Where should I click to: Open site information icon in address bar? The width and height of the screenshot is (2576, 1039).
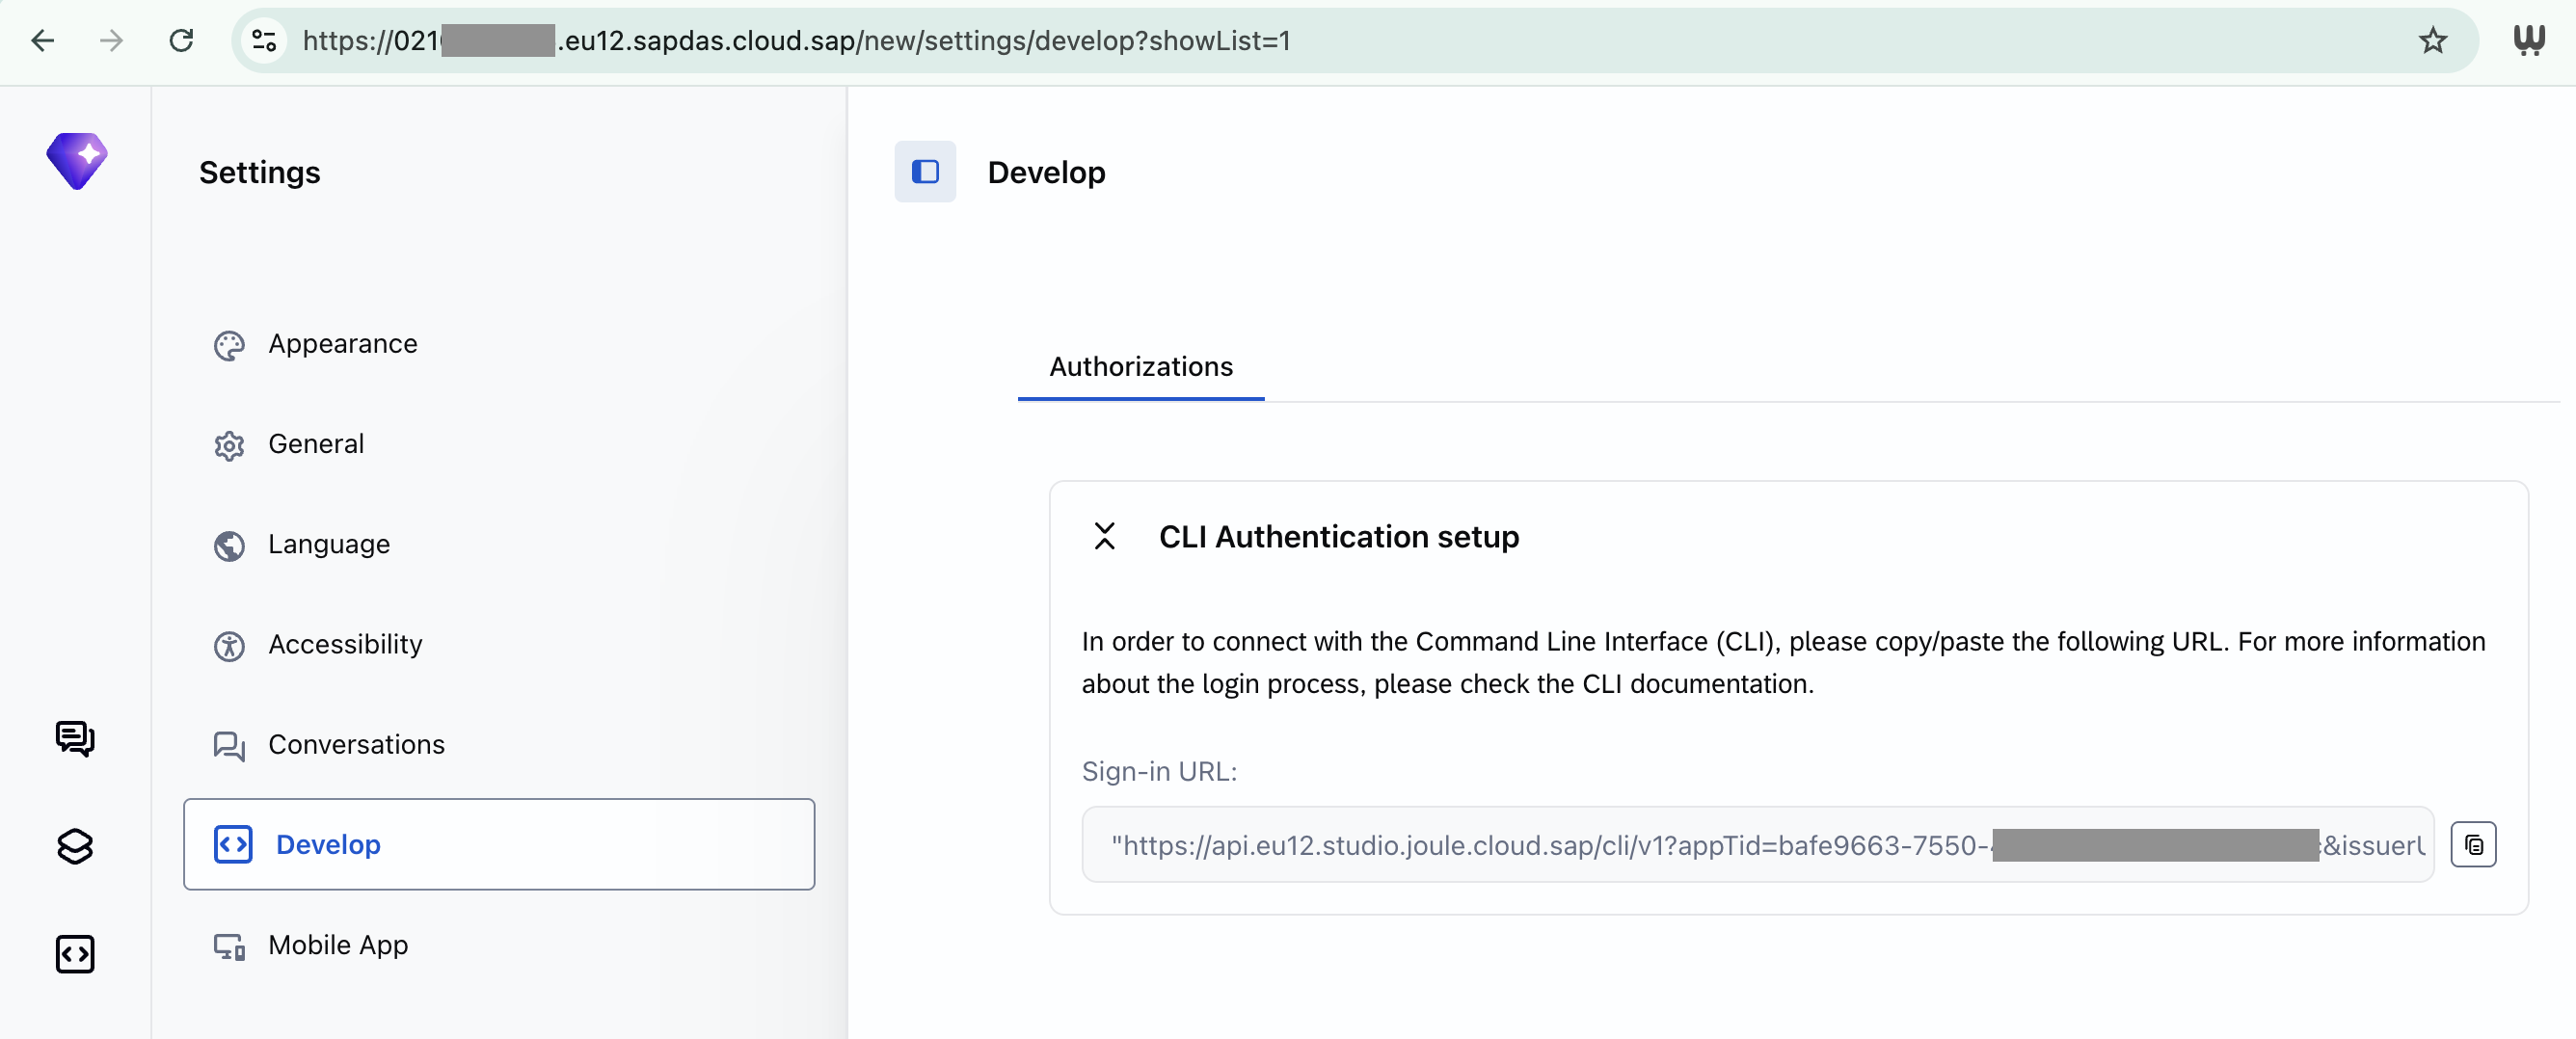tap(264, 41)
